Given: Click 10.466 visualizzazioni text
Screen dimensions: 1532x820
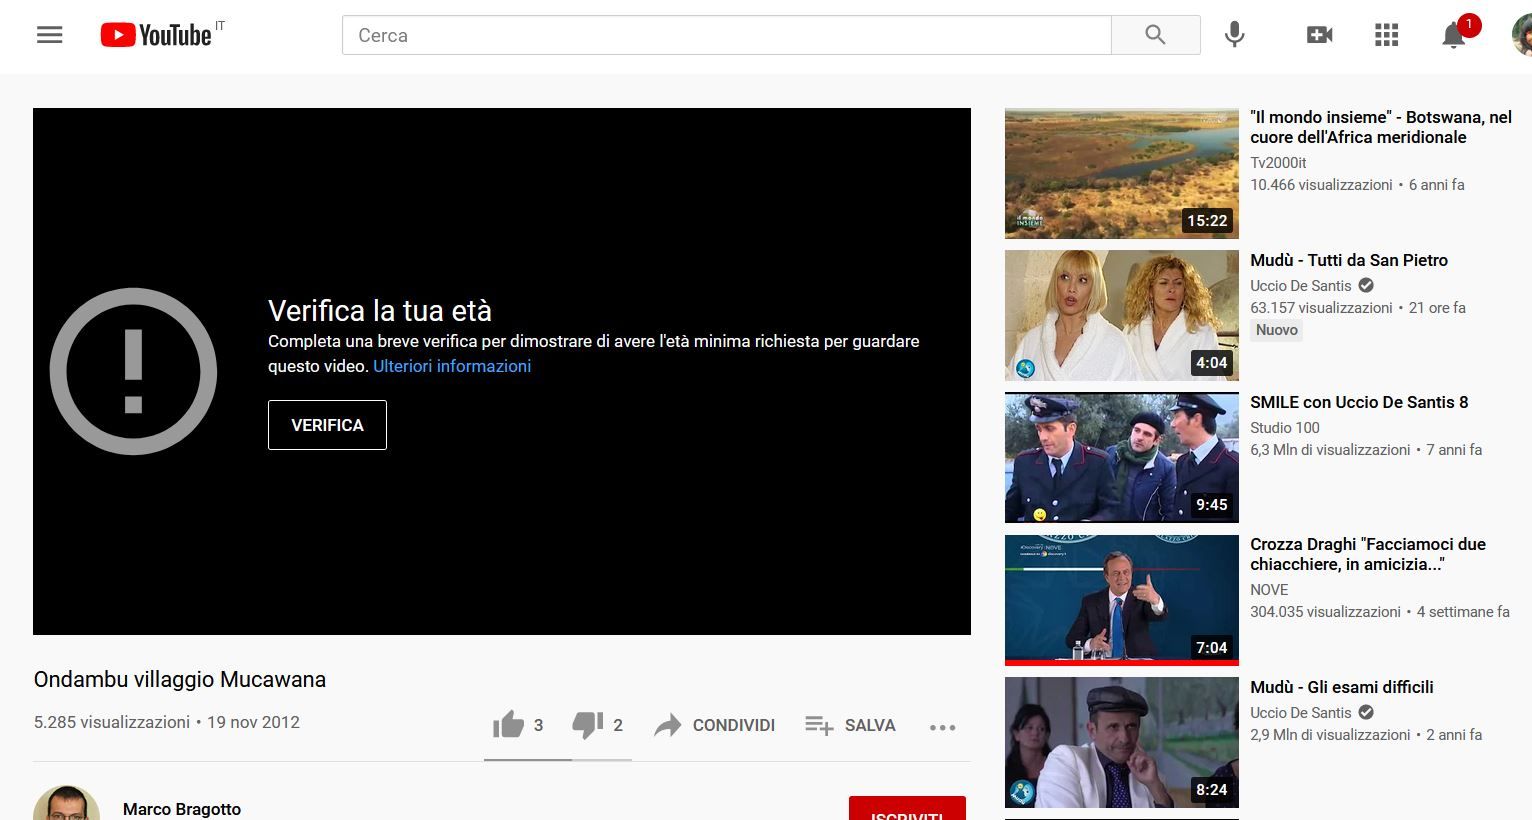Looking at the screenshot, I should tap(1321, 185).
